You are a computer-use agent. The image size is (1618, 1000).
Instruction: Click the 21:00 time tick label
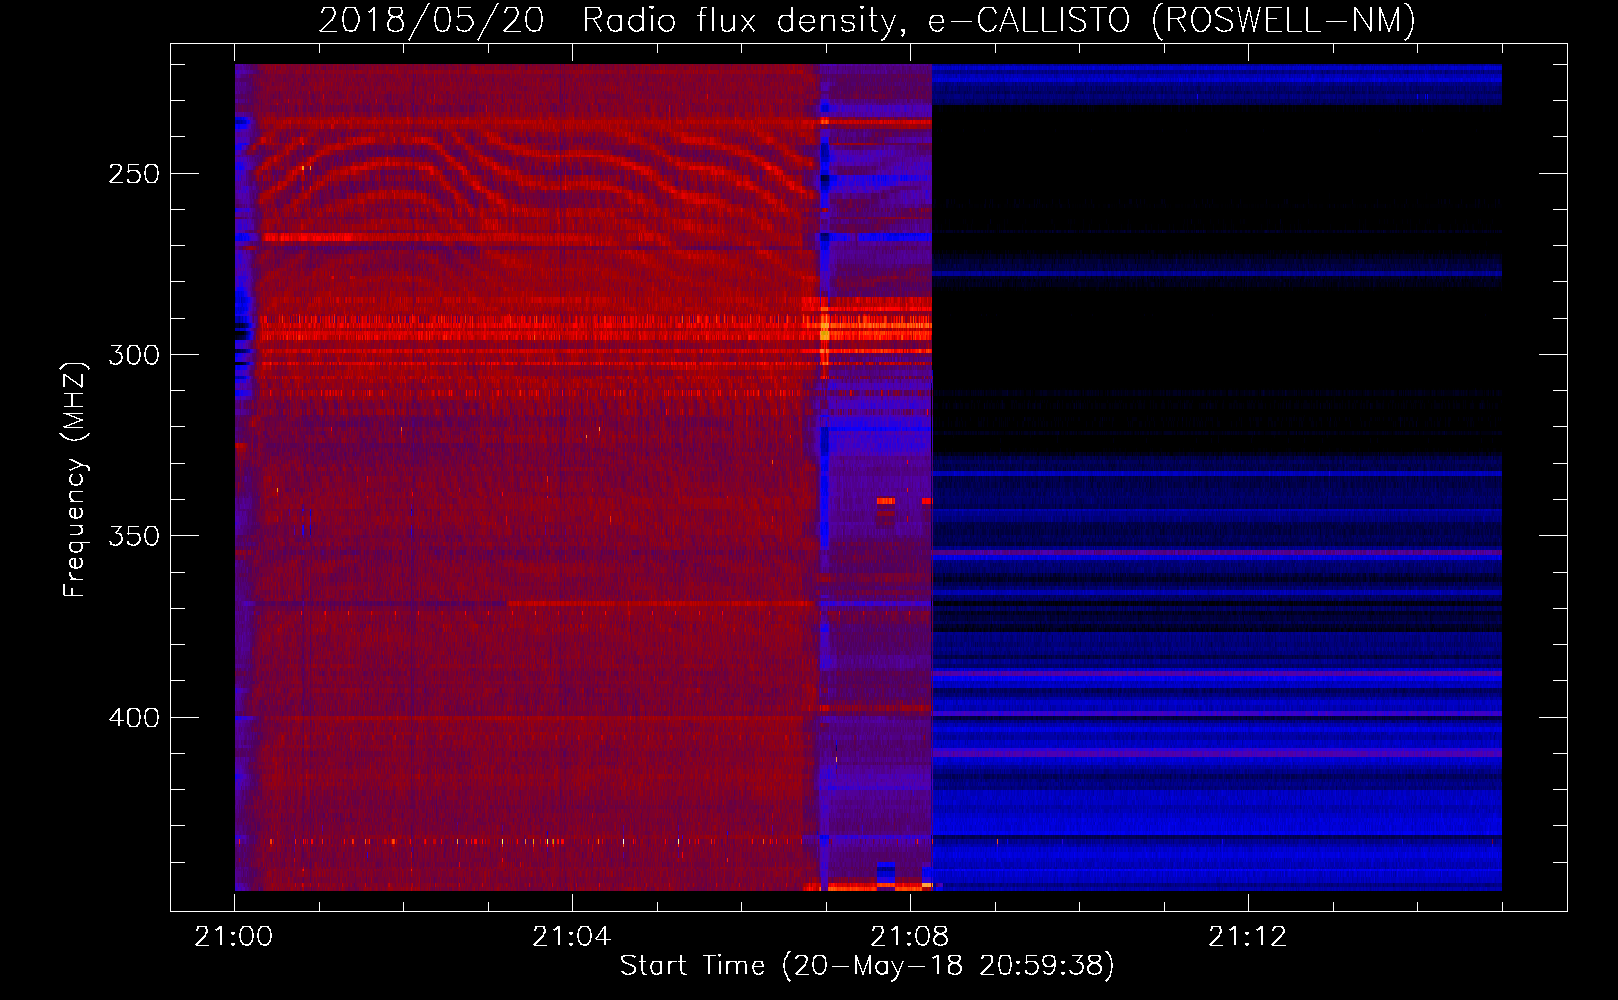click(x=234, y=937)
